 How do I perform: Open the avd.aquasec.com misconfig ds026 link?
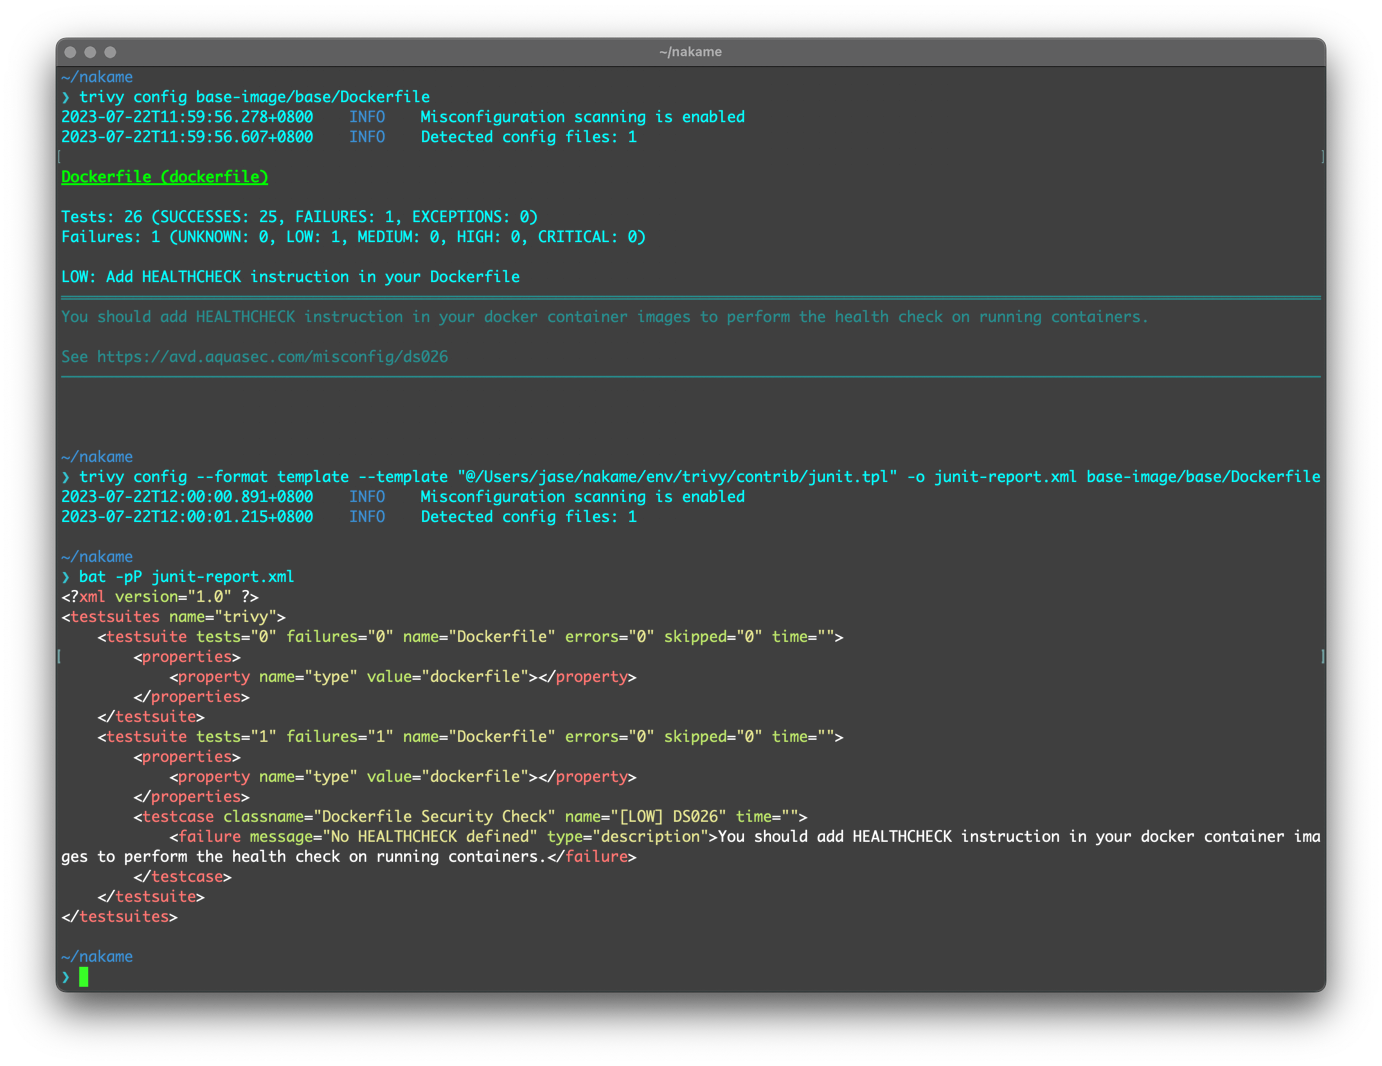[x=272, y=357]
